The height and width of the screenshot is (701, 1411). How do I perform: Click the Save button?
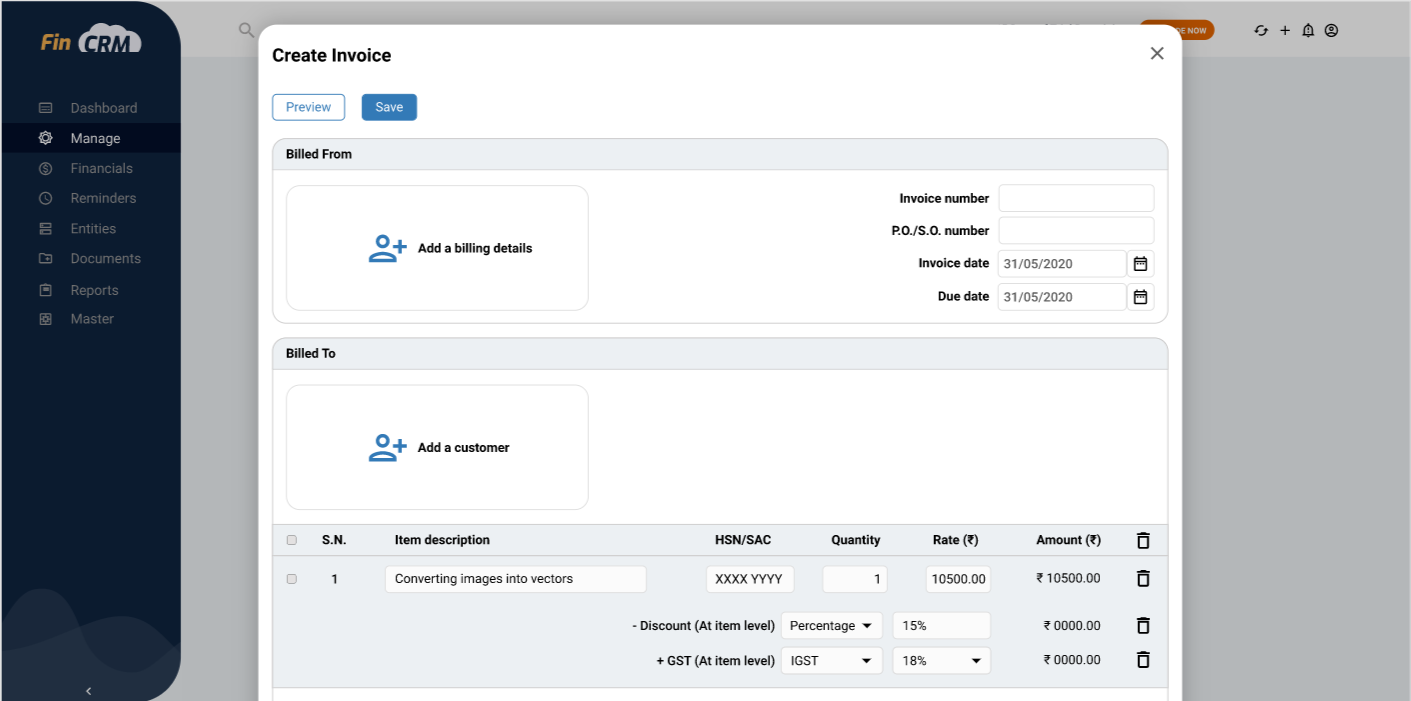click(389, 107)
